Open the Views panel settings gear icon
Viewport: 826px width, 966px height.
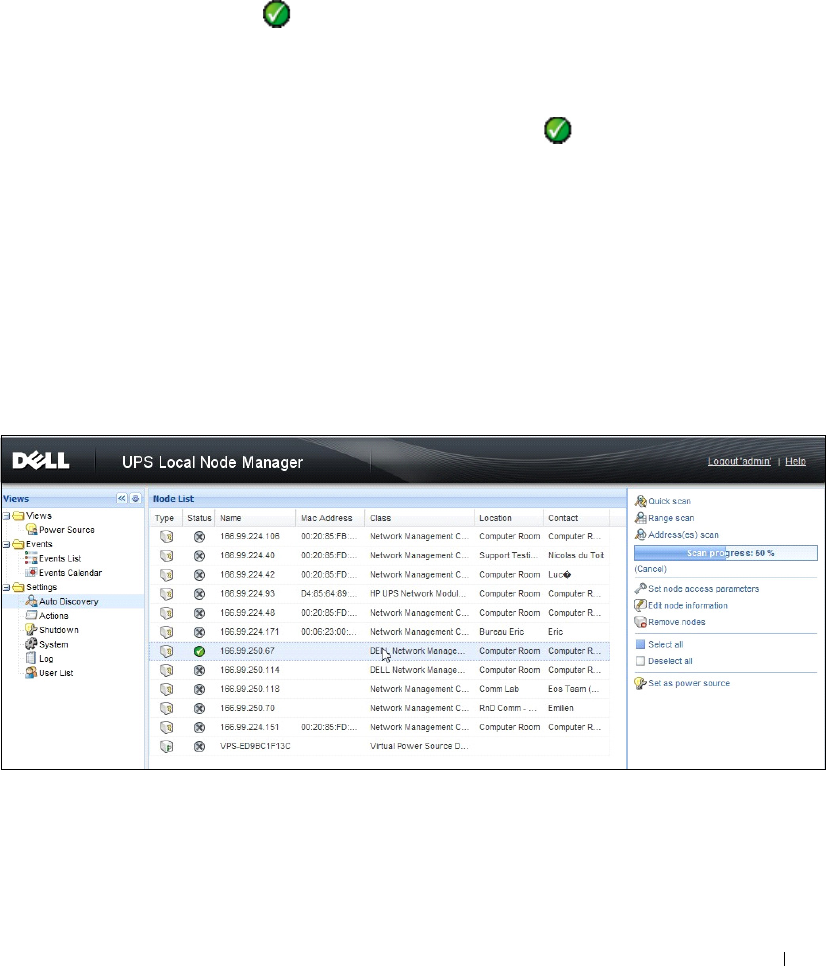(x=136, y=498)
